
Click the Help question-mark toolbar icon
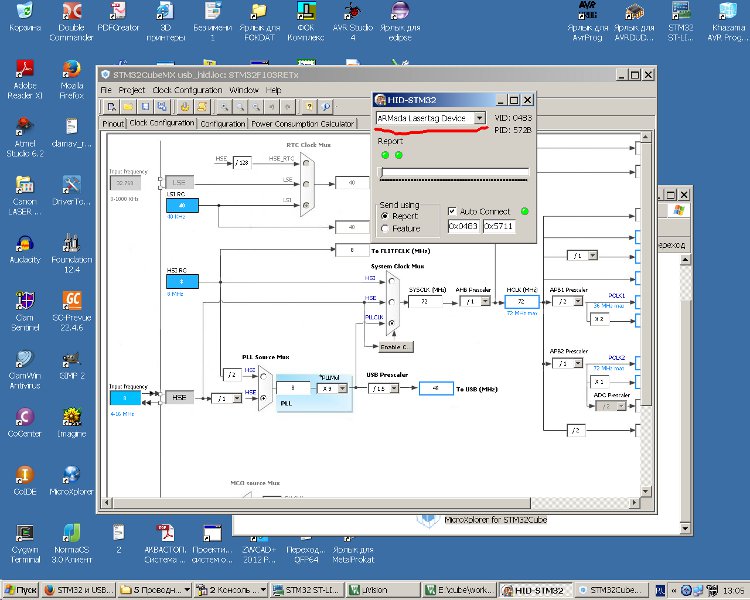pos(309,106)
